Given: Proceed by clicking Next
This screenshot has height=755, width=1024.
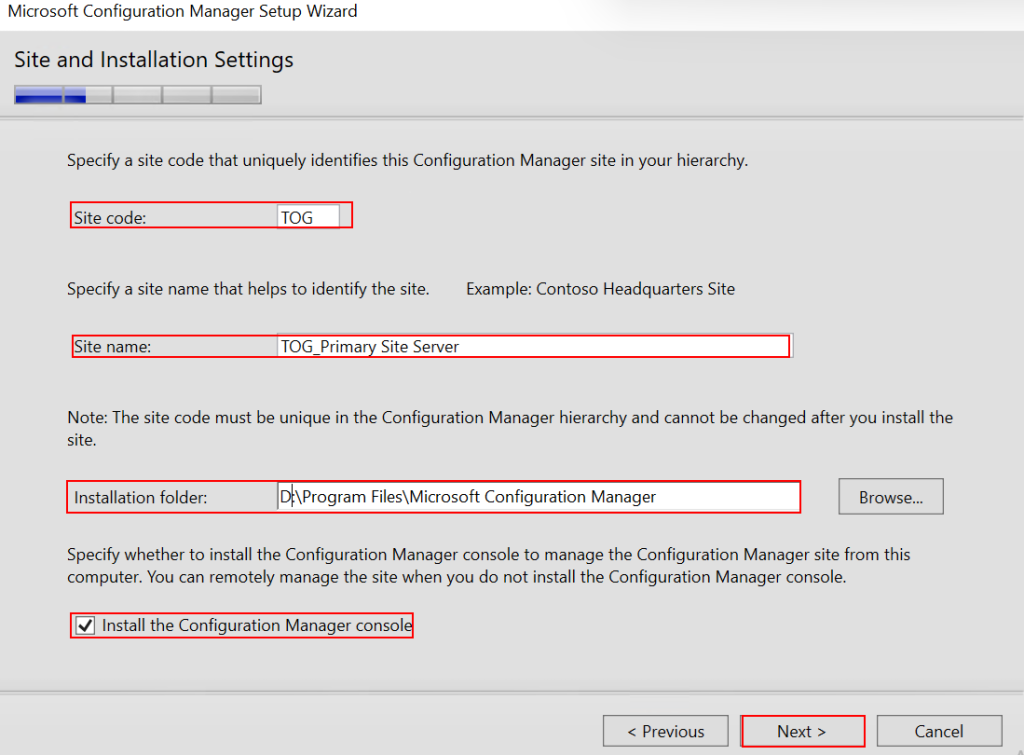Looking at the screenshot, I should (x=802, y=731).
